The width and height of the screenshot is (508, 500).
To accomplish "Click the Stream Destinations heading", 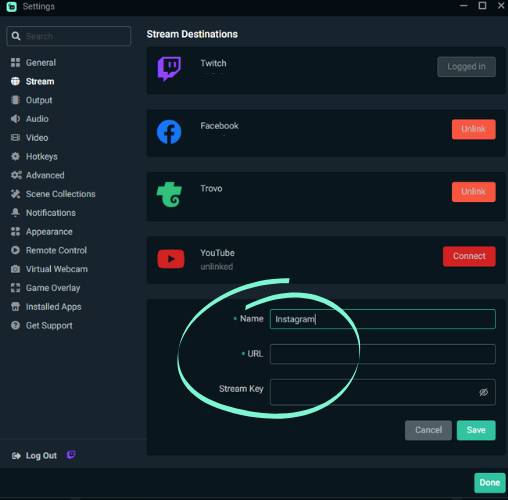I will 192,34.
